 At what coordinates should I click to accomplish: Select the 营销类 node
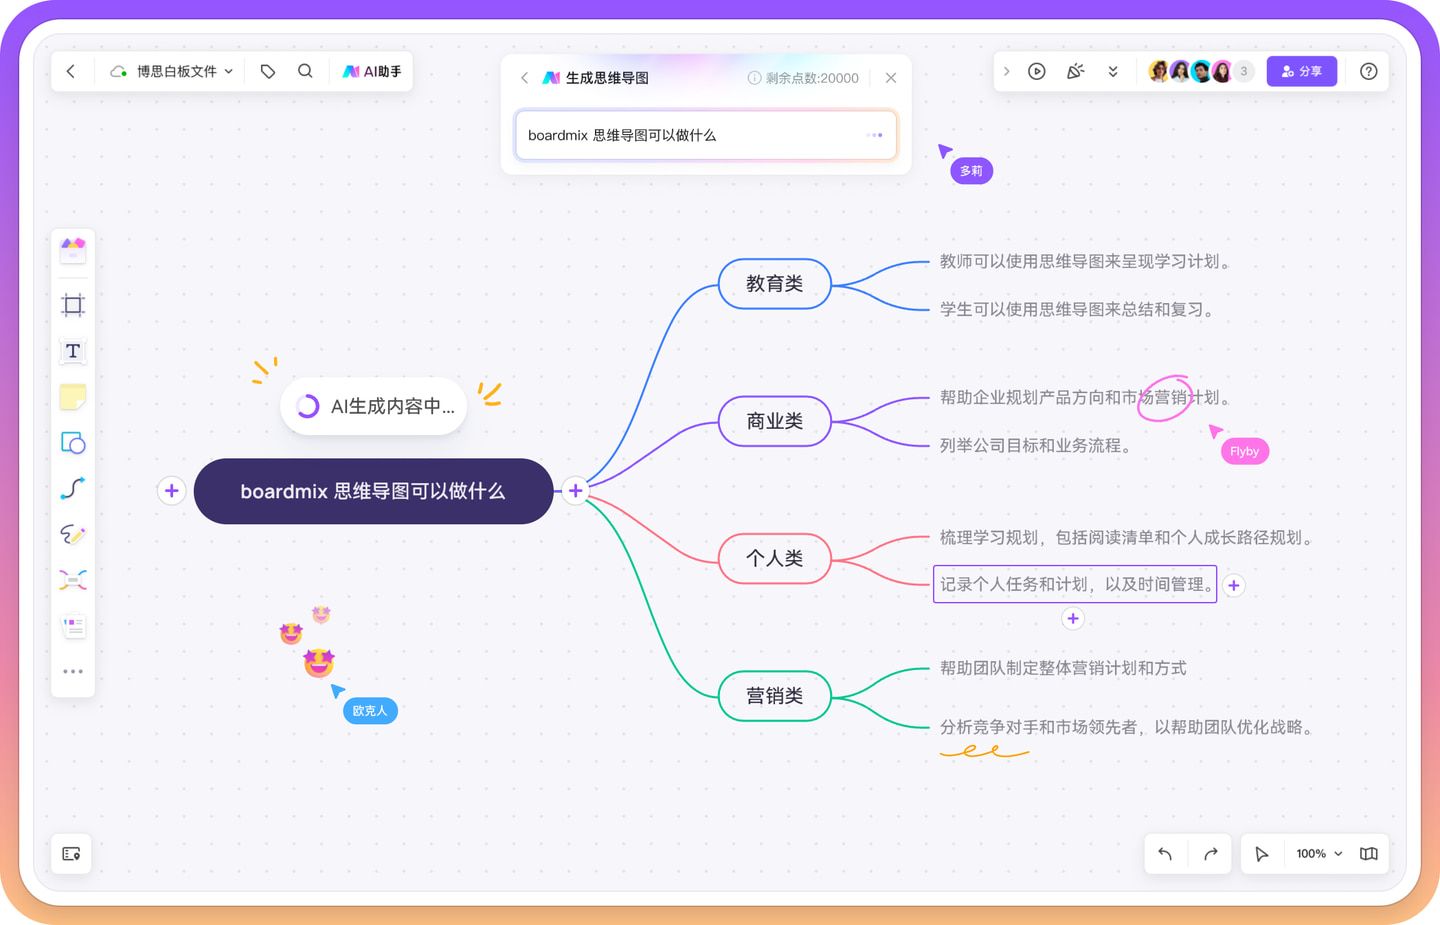775,696
